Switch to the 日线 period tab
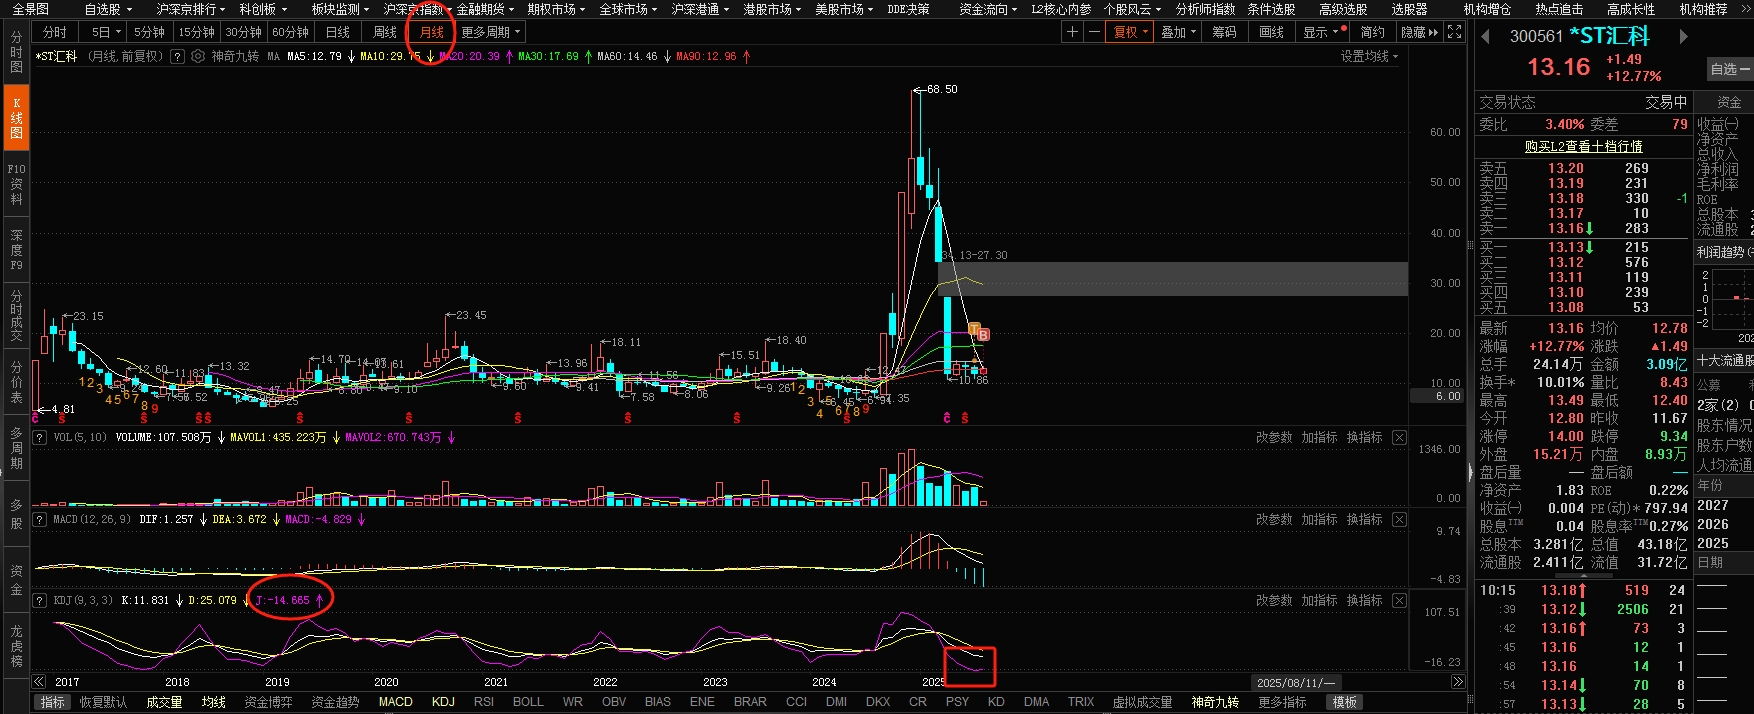The height and width of the screenshot is (714, 1754). pyautogui.click(x=338, y=32)
